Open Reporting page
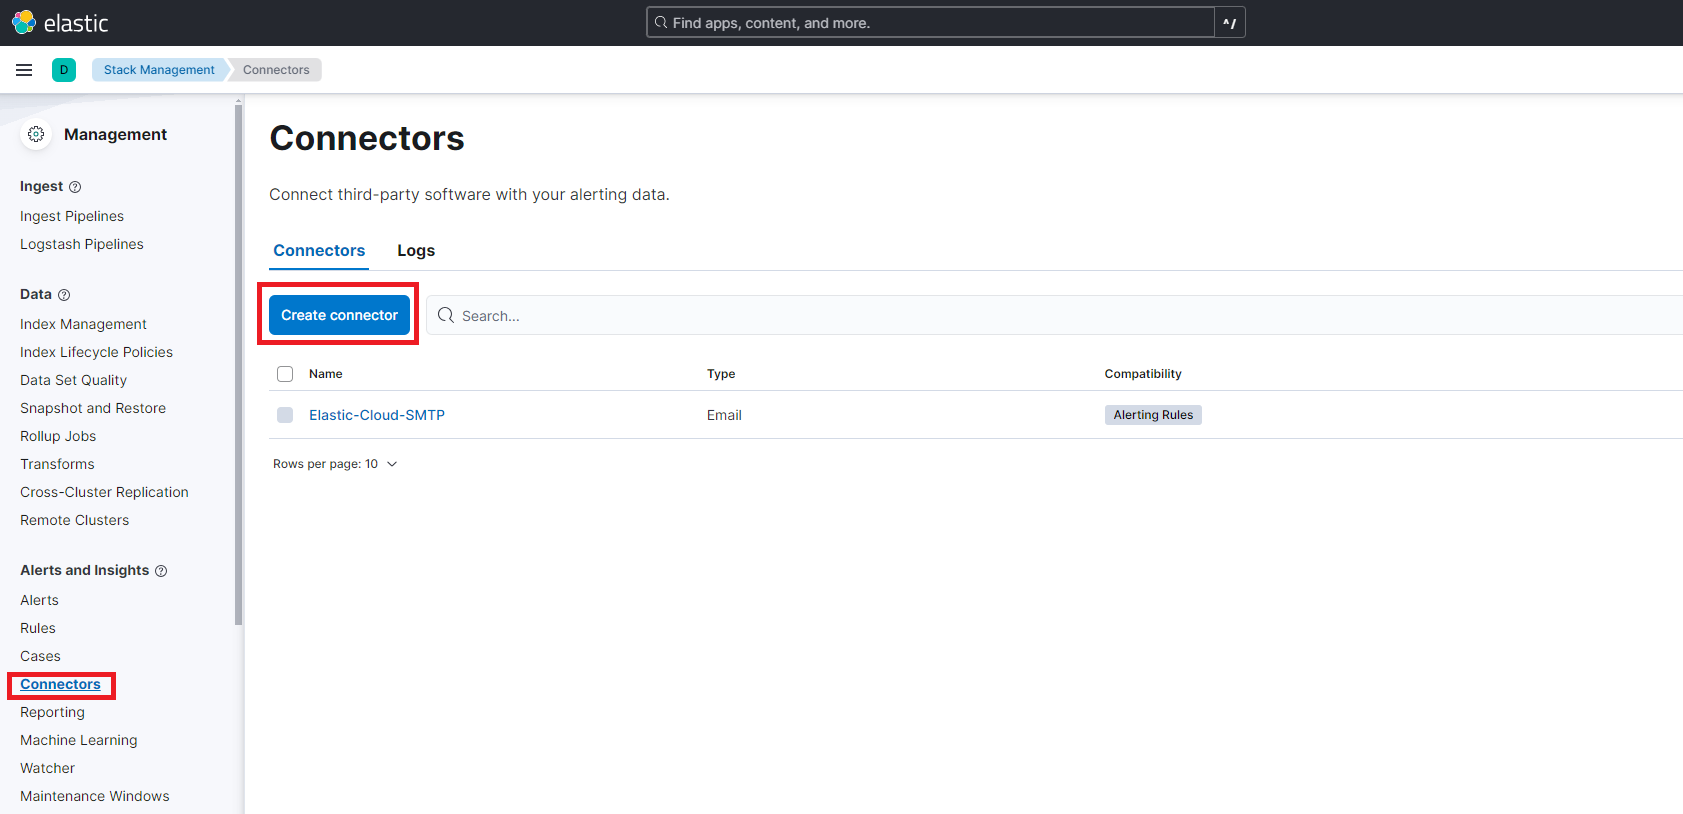Screen dimensions: 1683x814 (x=52, y=712)
